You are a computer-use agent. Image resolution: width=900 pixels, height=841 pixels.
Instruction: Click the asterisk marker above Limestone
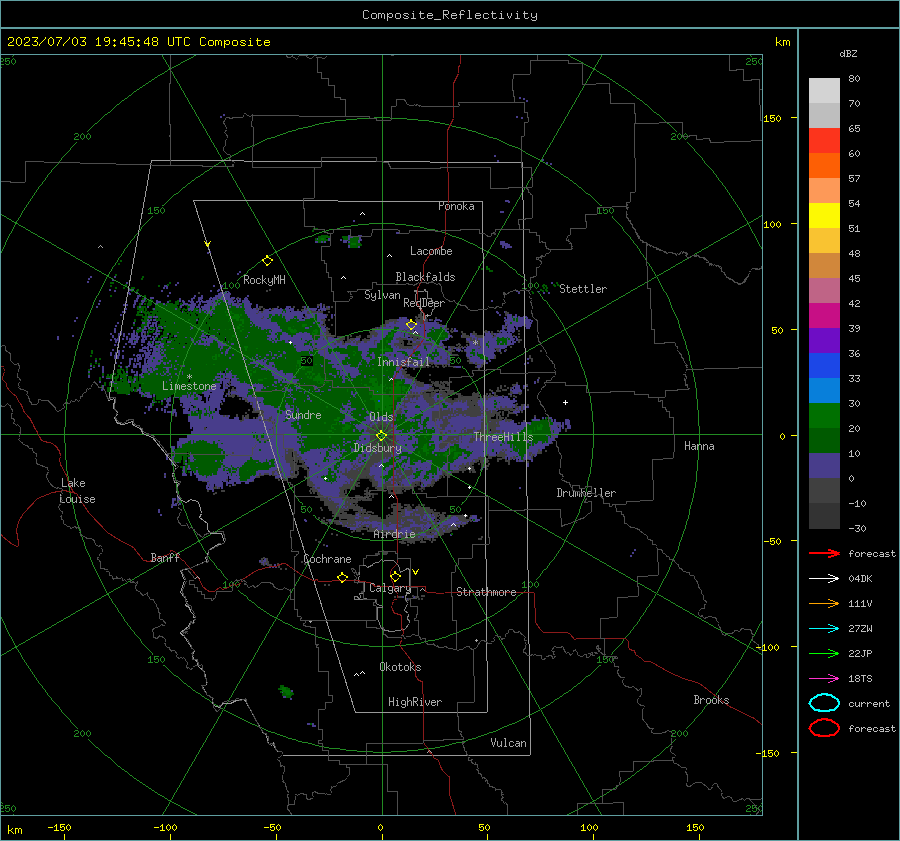pyautogui.click(x=189, y=377)
